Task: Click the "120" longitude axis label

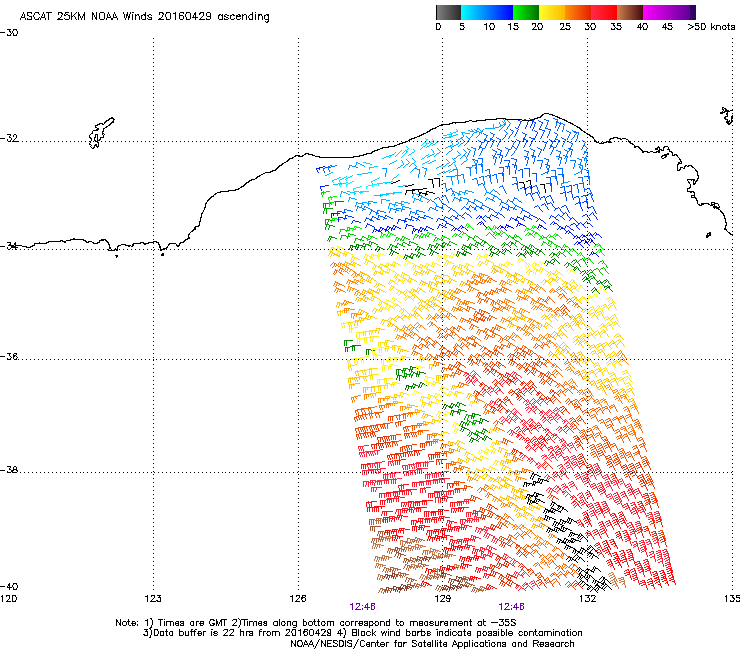Action: click(x=8, y=599)
